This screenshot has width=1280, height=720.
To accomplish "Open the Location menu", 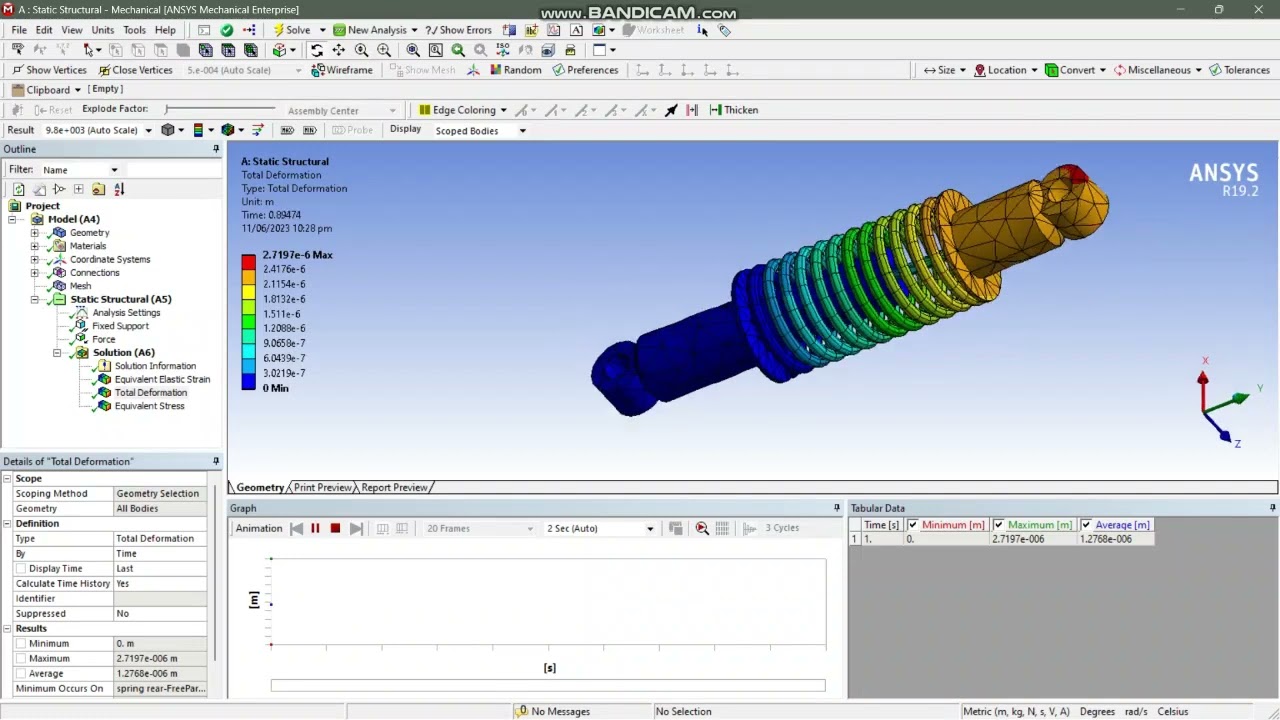I will pyautogui.click(x=1006, y=70).
